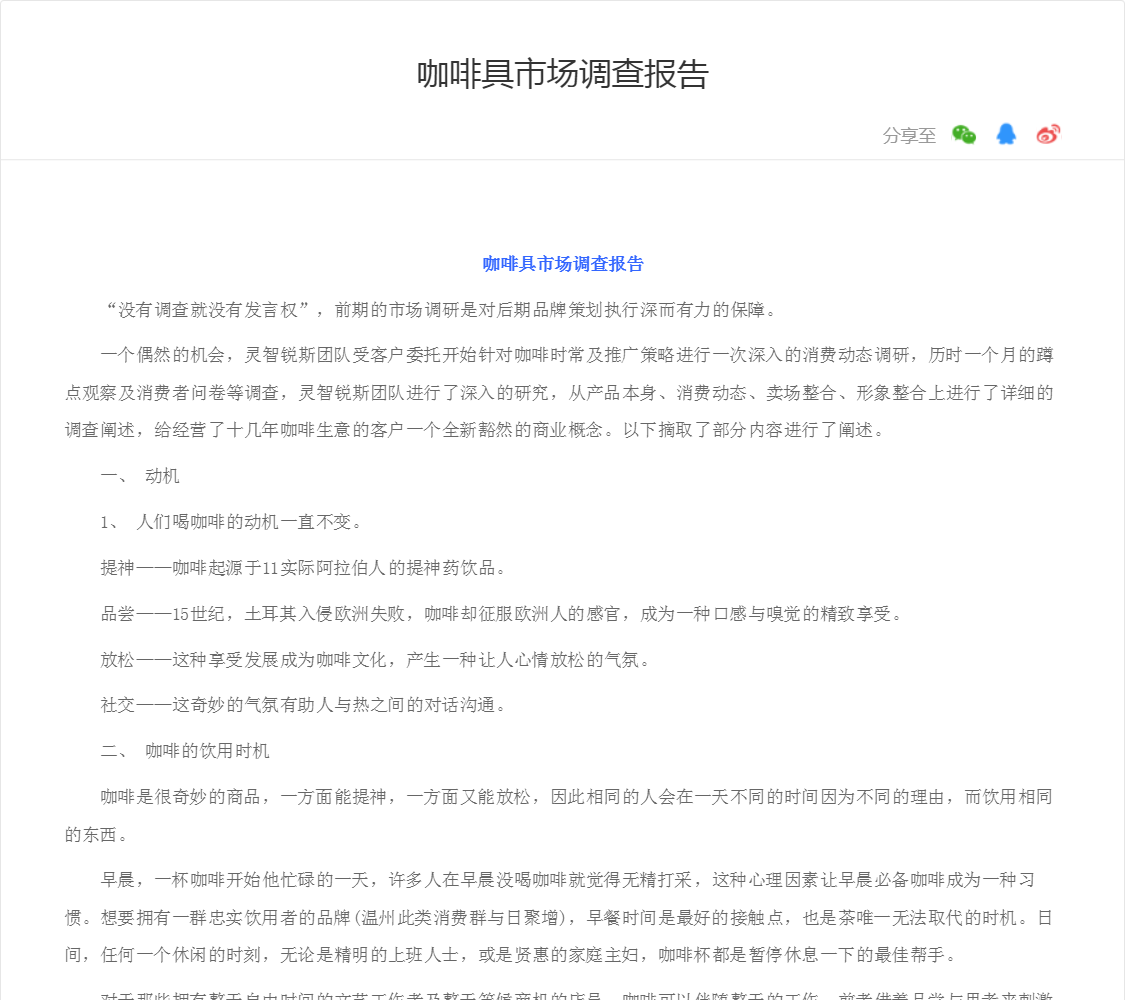Image resolution: width=1125 pixels, height=1000 pixels.
Task: Share article to QQ
Action: click(x=1006, y=134)
